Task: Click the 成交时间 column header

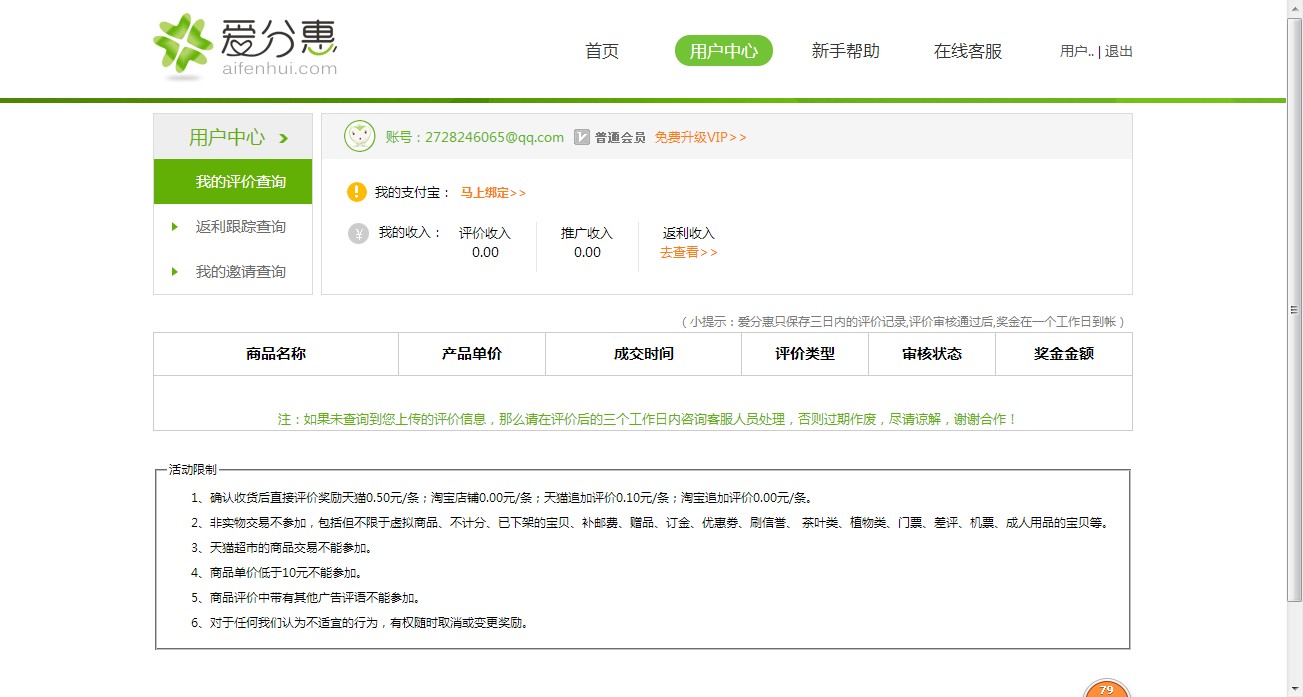Action: (644, 354)
